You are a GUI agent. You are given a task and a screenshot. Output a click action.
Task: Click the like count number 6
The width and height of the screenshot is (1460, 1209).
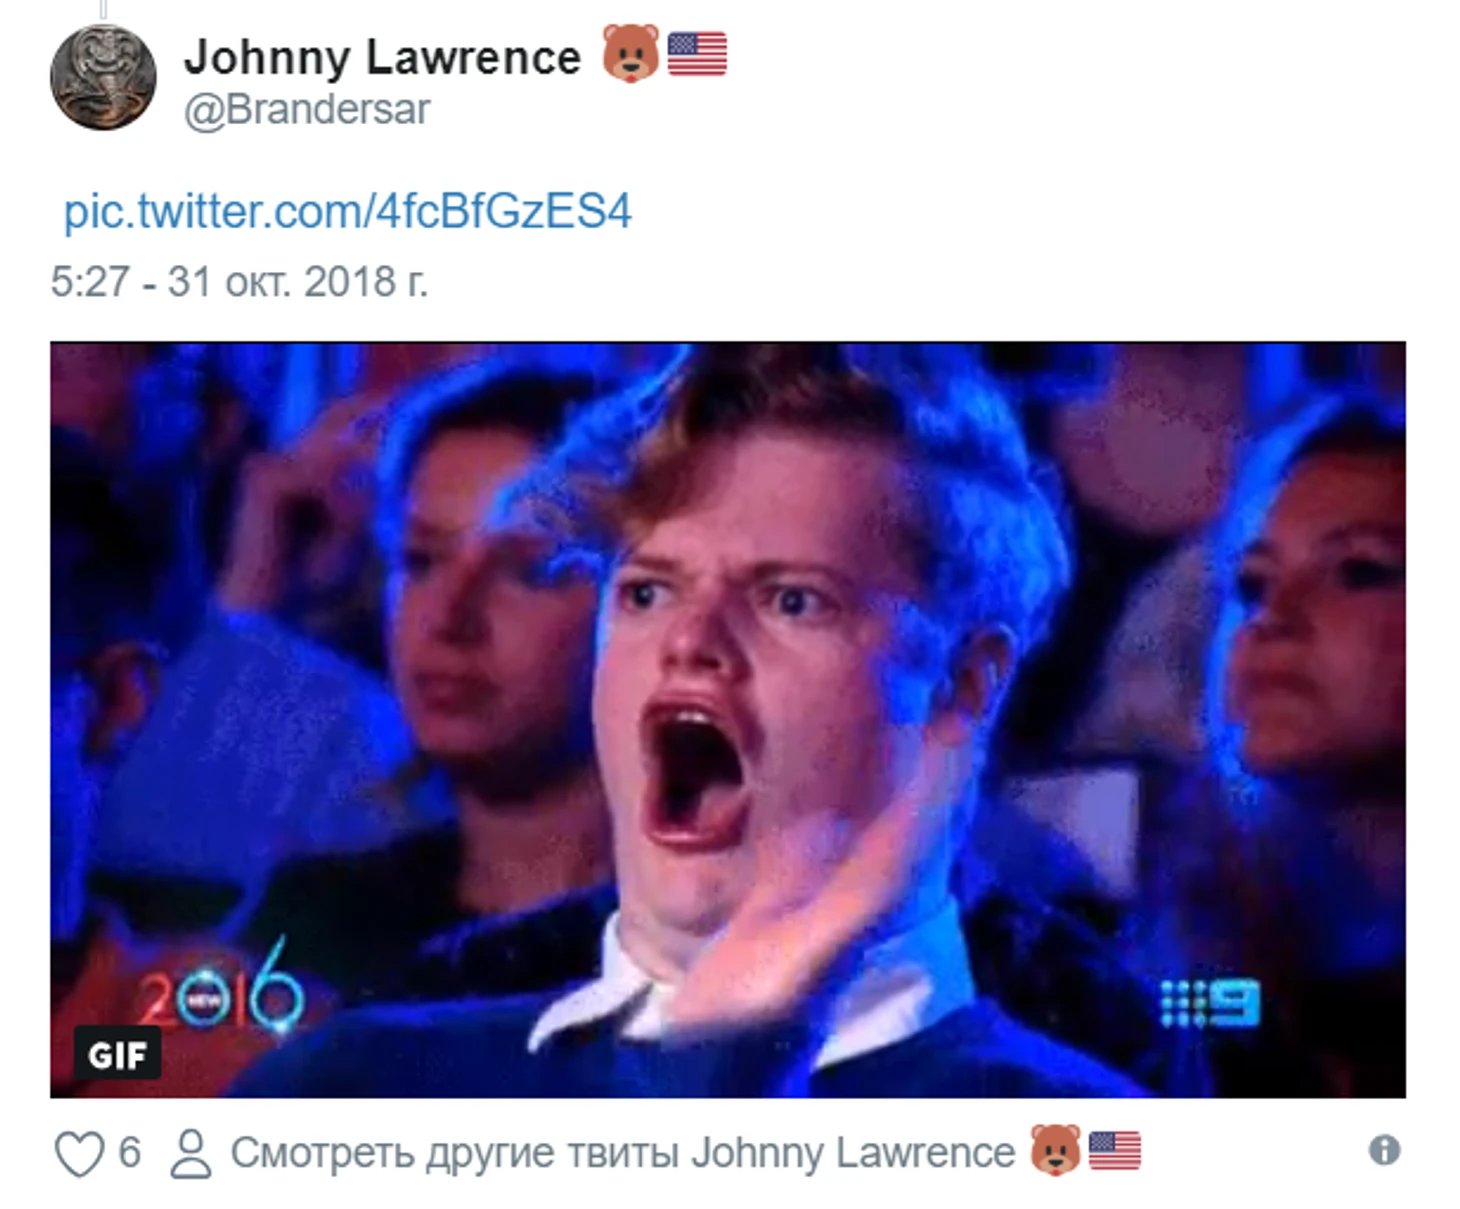pos(129,1152)
